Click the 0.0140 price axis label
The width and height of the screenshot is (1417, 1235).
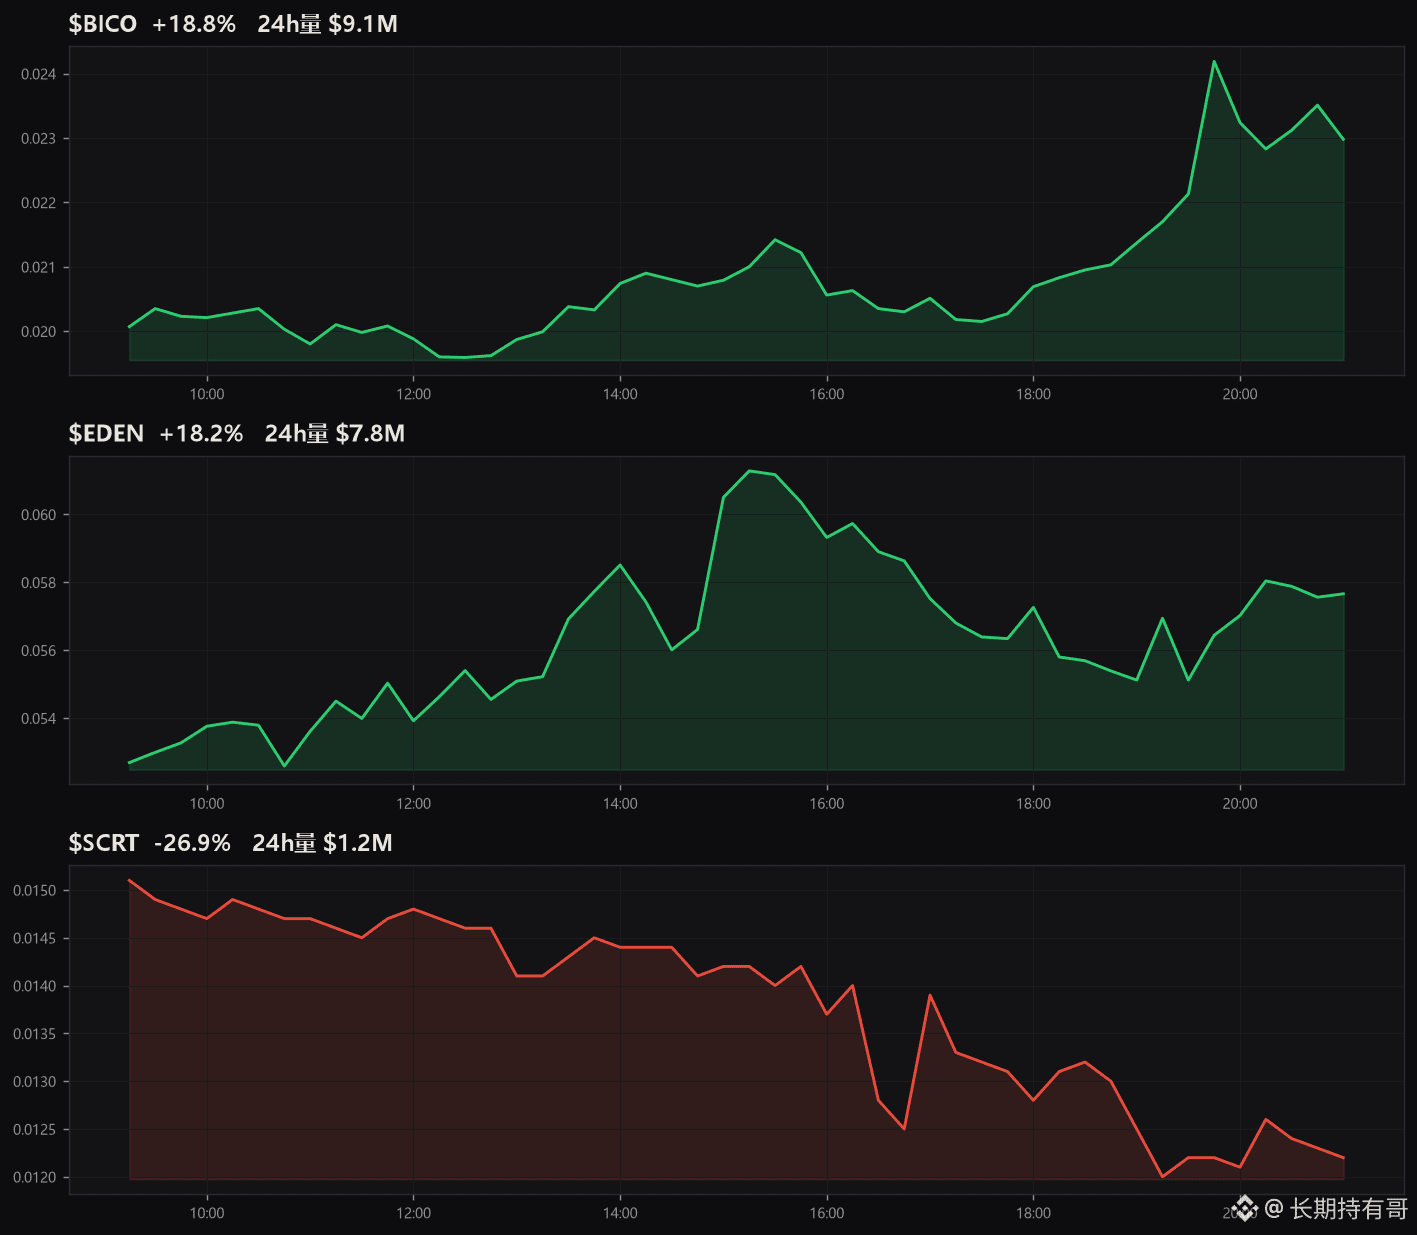coord(34,986)
